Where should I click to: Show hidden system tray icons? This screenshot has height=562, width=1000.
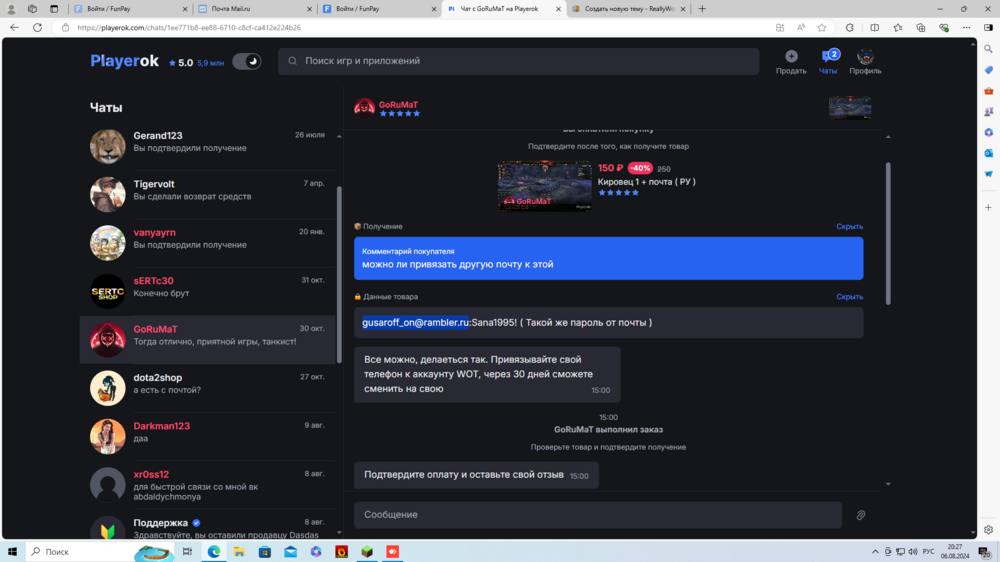tap(875, 552)
